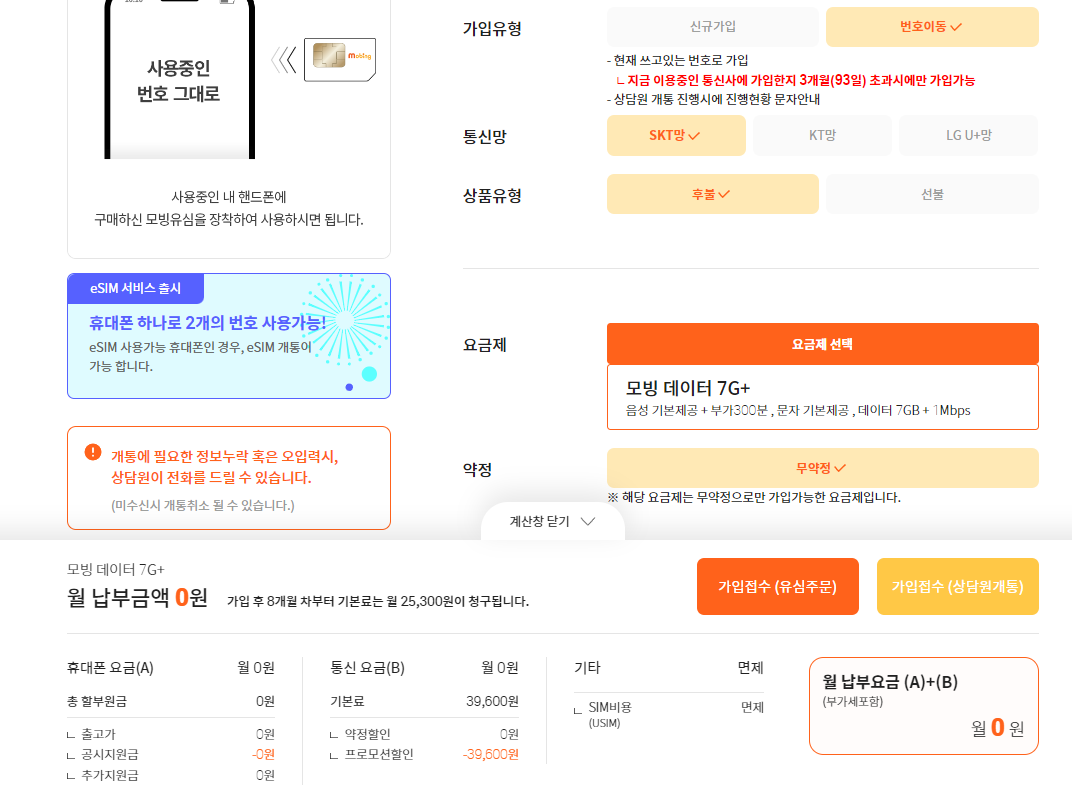This screenshot has height=800, width=1072.
Task: Click the checkmark on 무약정 button
Action: (840, 468)
